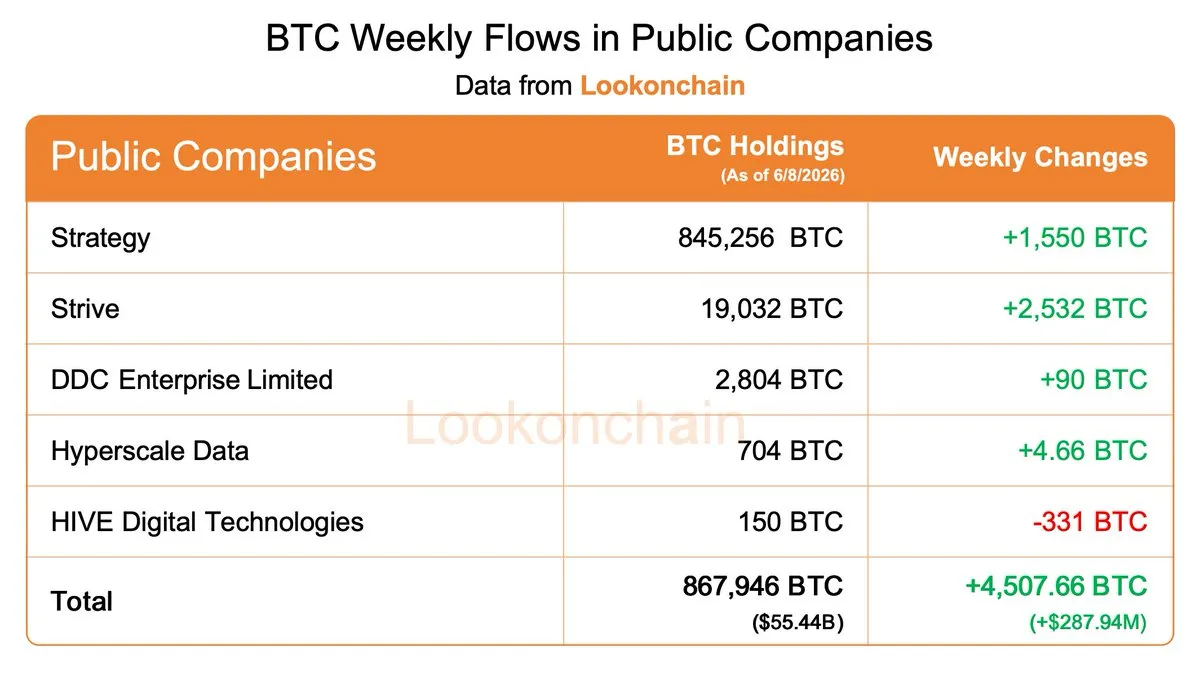This screenshot has width=1200, height=676.
Task: Click Strive's 19,032 BTC holdings value
Action: point(772,309)
